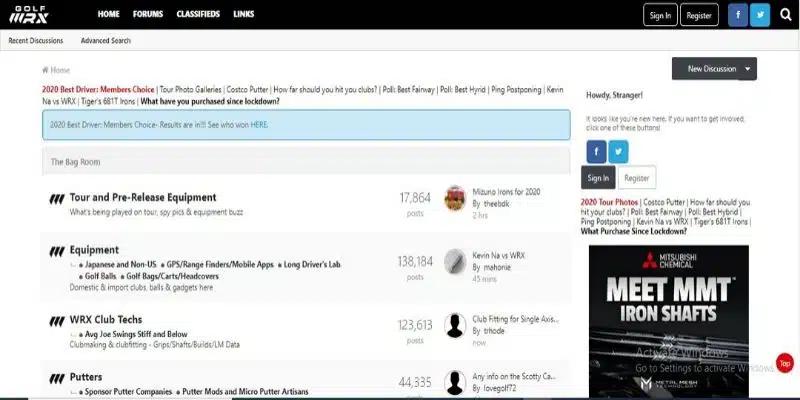Open Golf Balls subforum
Viewport: 800px width, 400px height.
click(101, 276)
